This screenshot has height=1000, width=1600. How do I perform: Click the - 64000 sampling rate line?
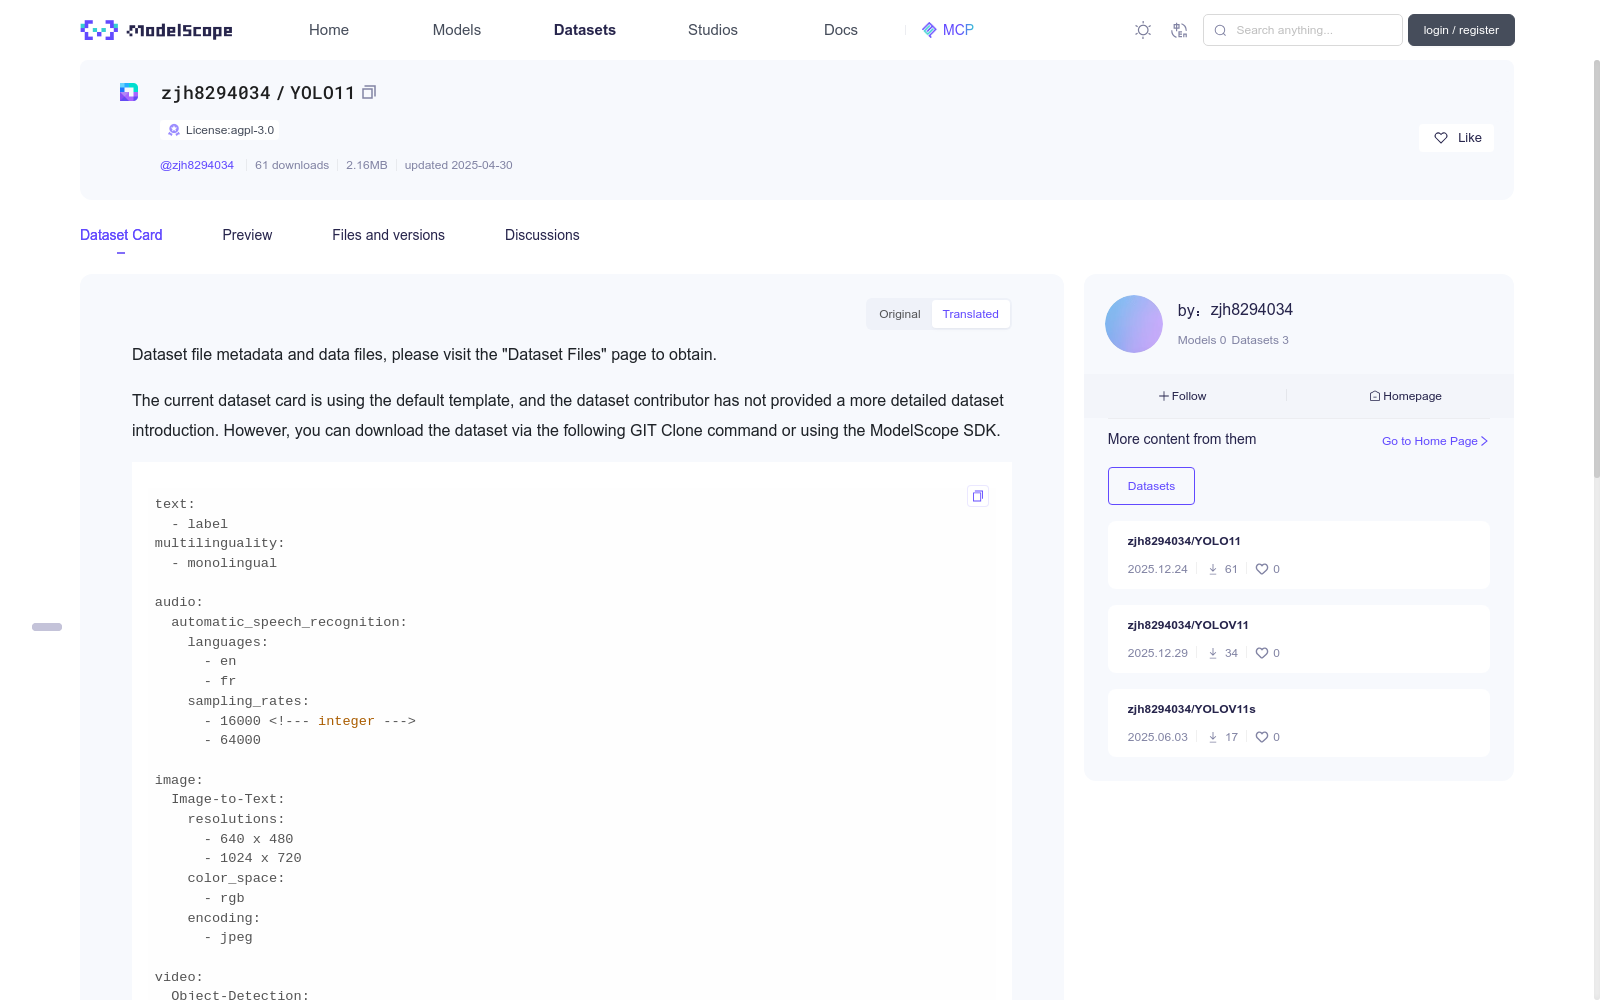(x=232, y=740)
